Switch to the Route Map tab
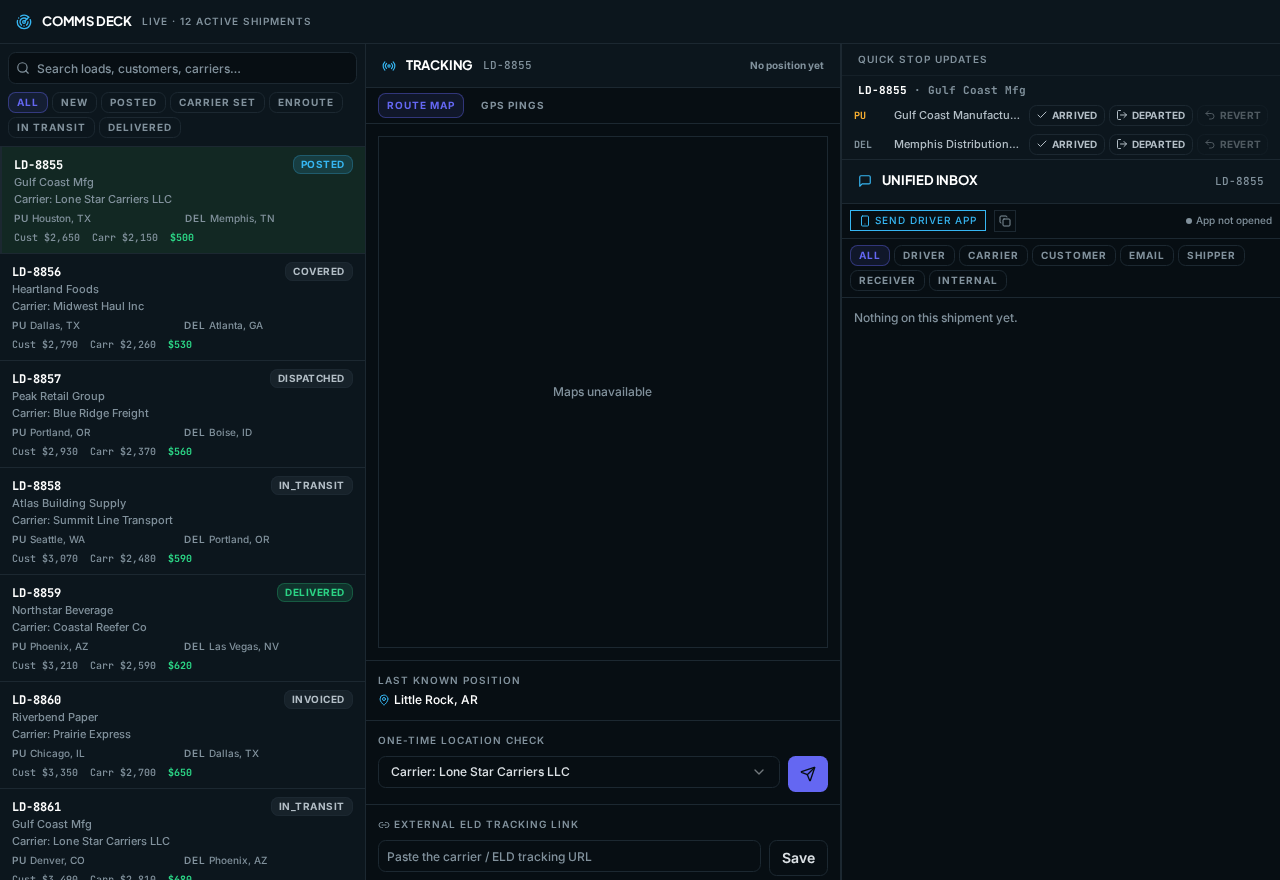This screenshot has height=880, width=1280. pyautogui.click(x=421, y=106)
